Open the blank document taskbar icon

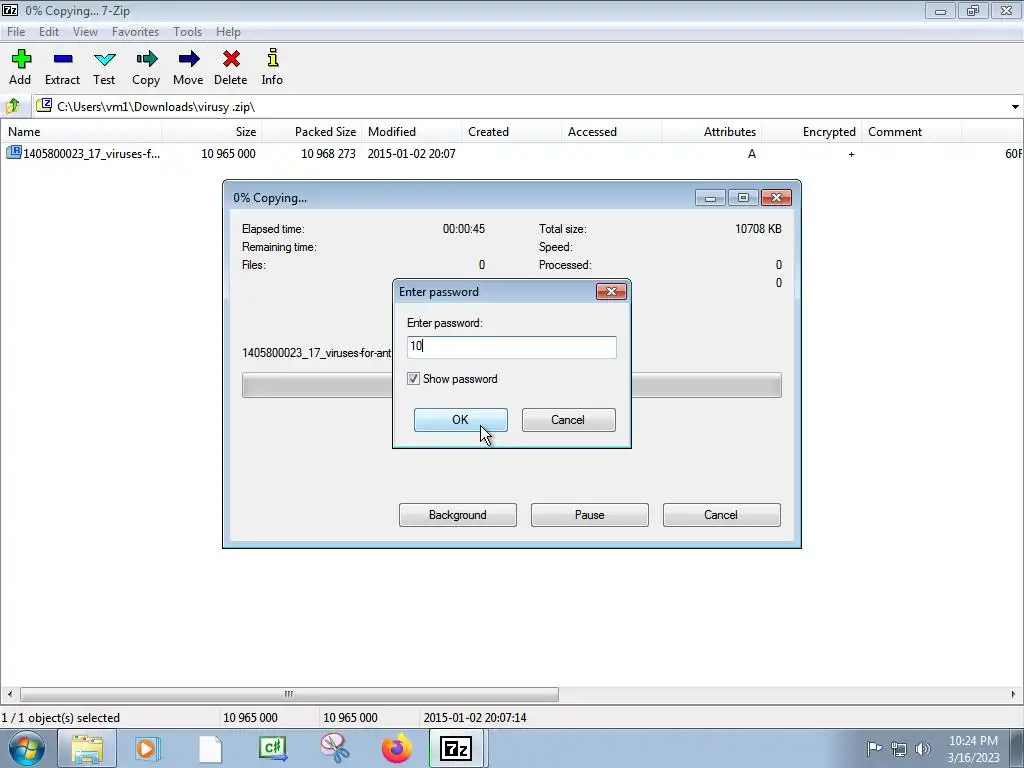[210, 748]
